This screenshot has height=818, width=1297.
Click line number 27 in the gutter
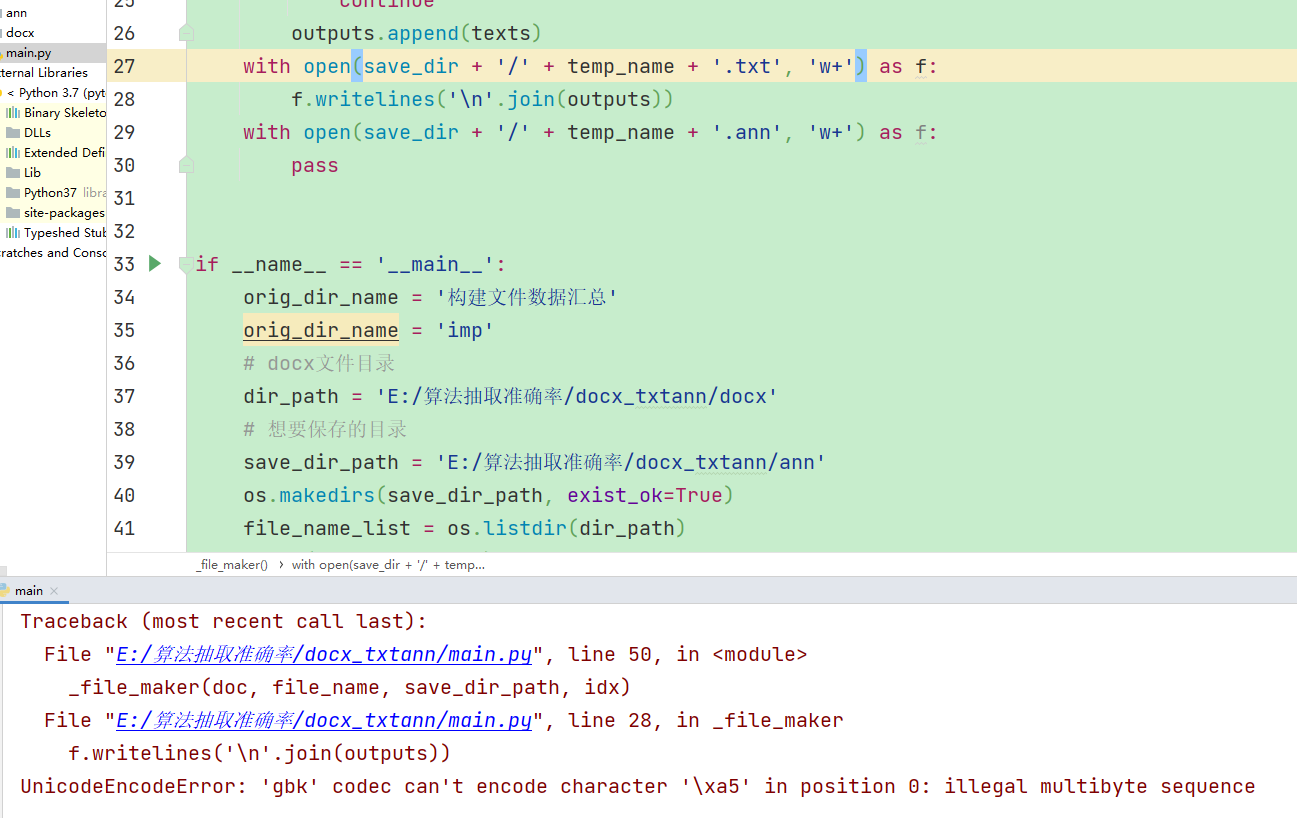click(x=124, y=66)
